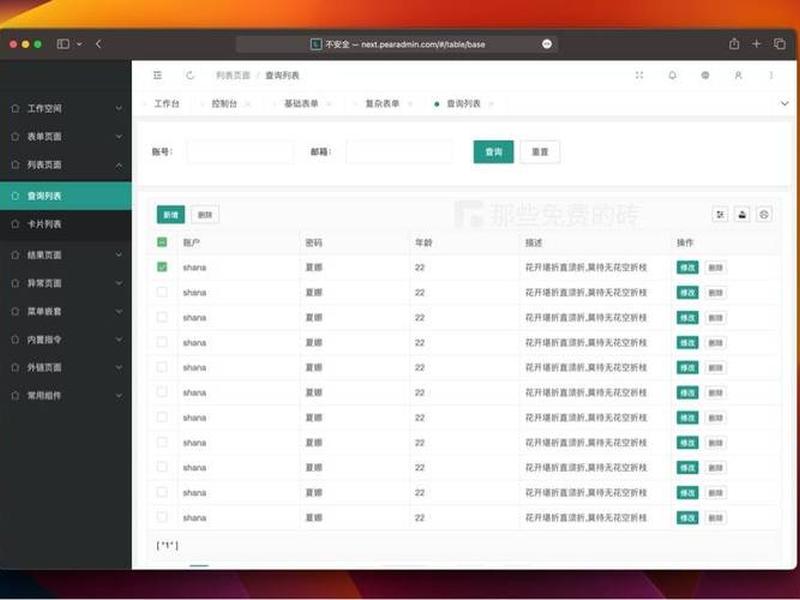Click the print icon above table
This screenshot has height=600, width=800.
(x=742, y=214)
